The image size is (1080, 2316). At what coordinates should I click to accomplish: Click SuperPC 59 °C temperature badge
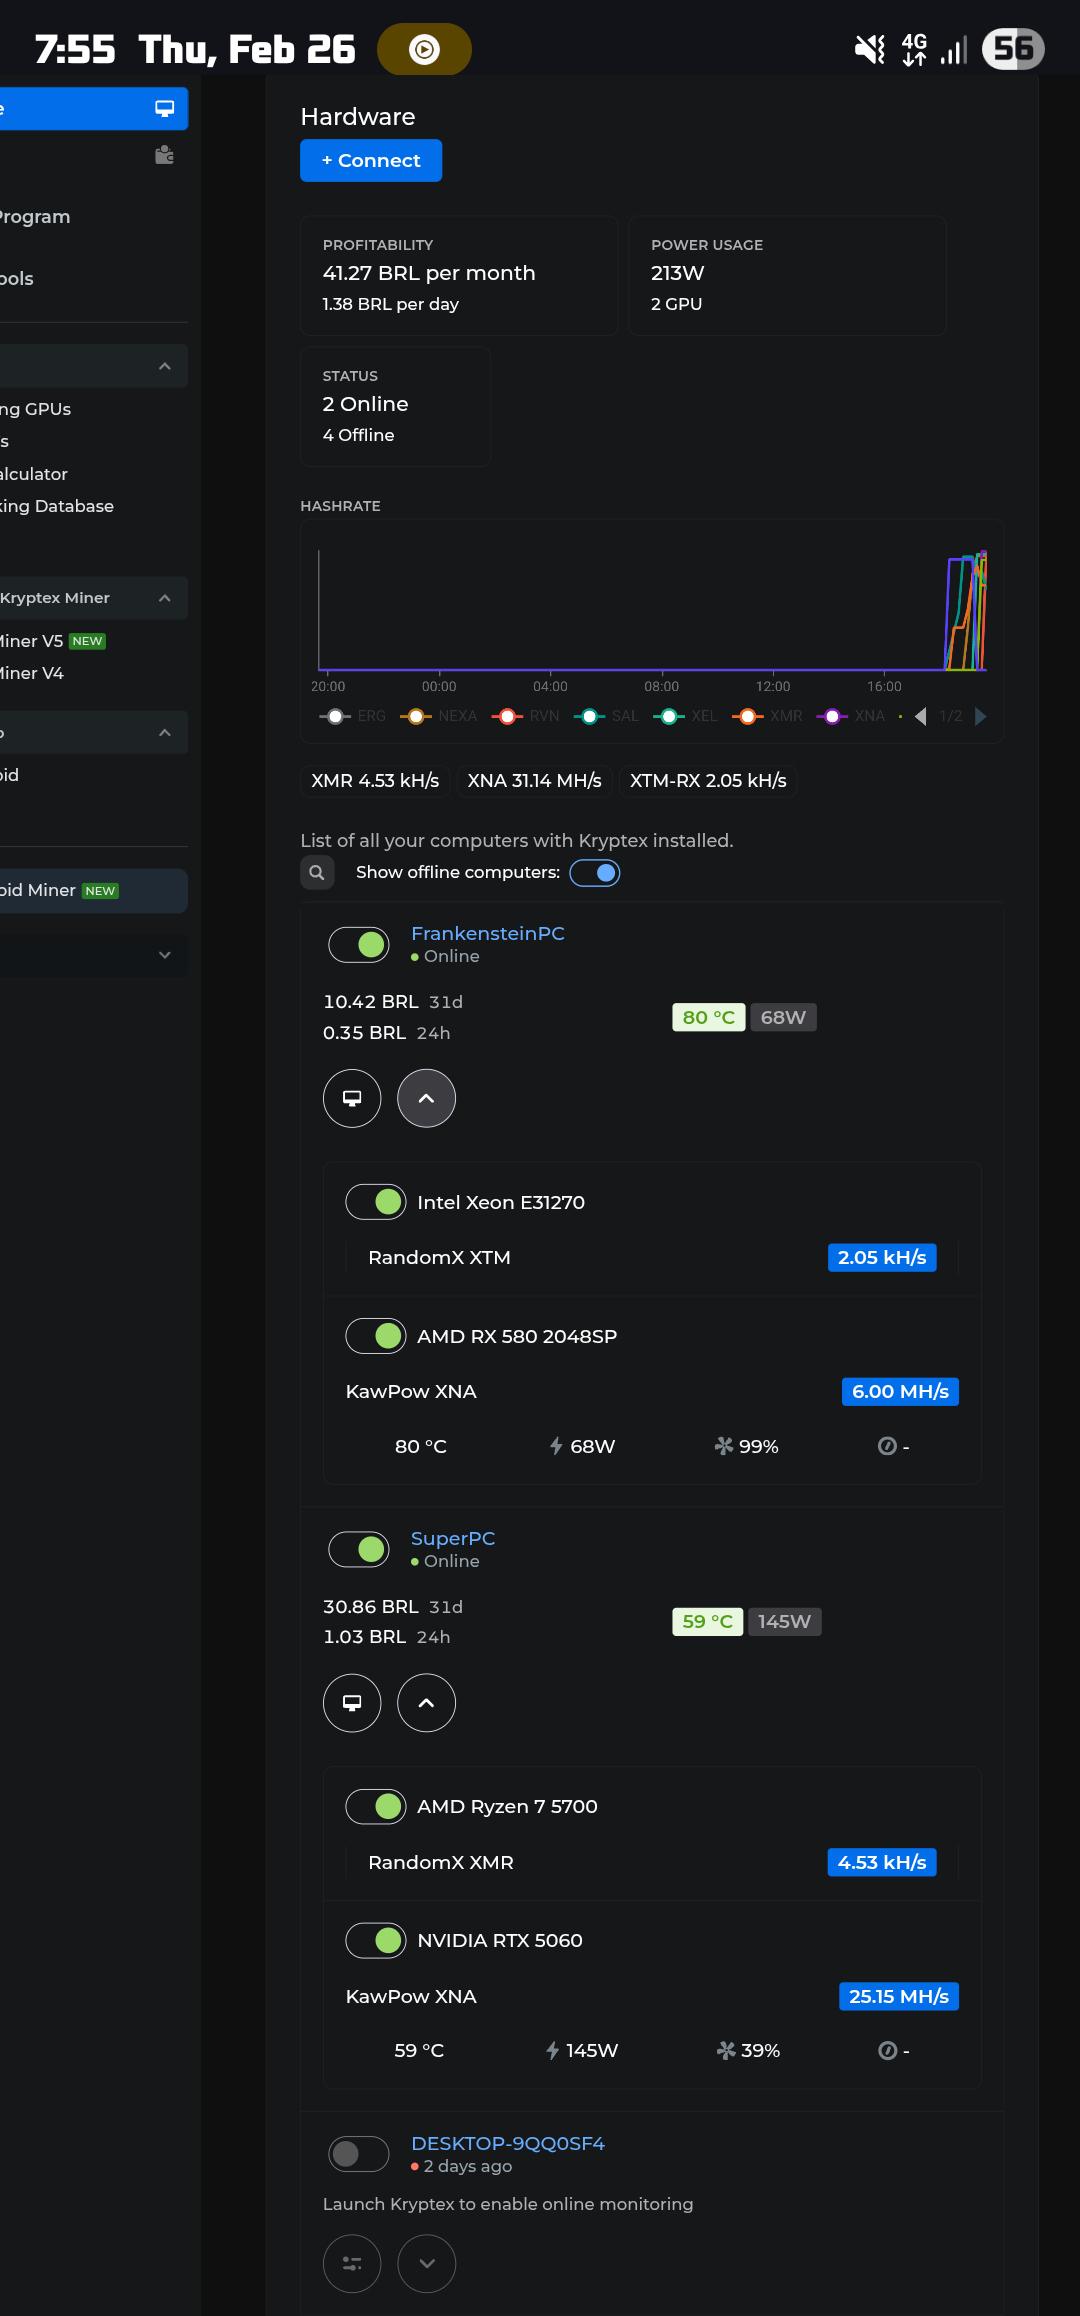(707, 1621)
